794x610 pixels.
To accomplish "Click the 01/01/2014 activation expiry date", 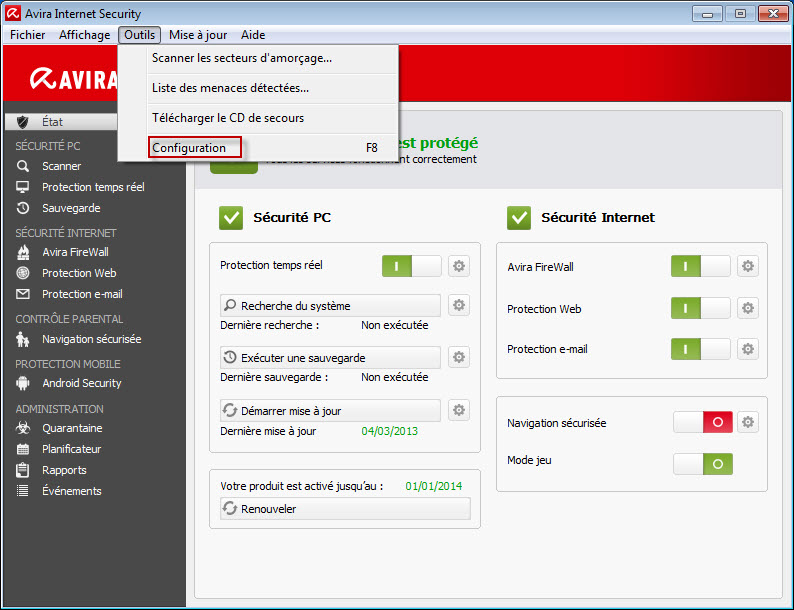I will click(x=433, y=486).
